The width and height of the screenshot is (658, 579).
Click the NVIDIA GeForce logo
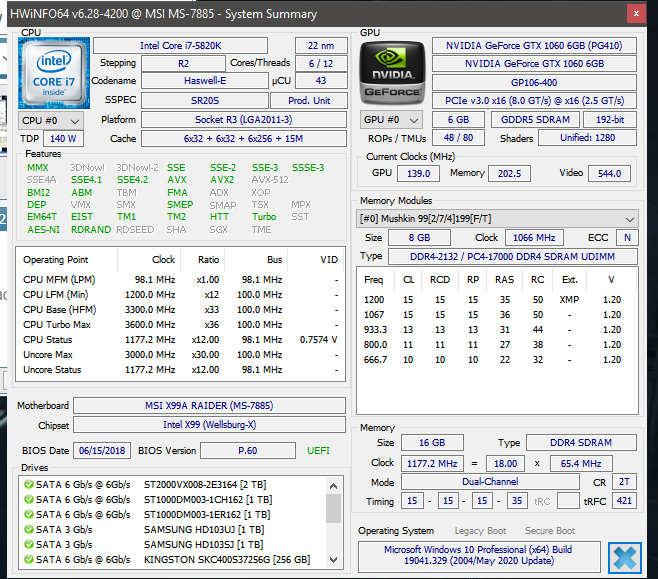pyautogui.click(x=392, y=72)
